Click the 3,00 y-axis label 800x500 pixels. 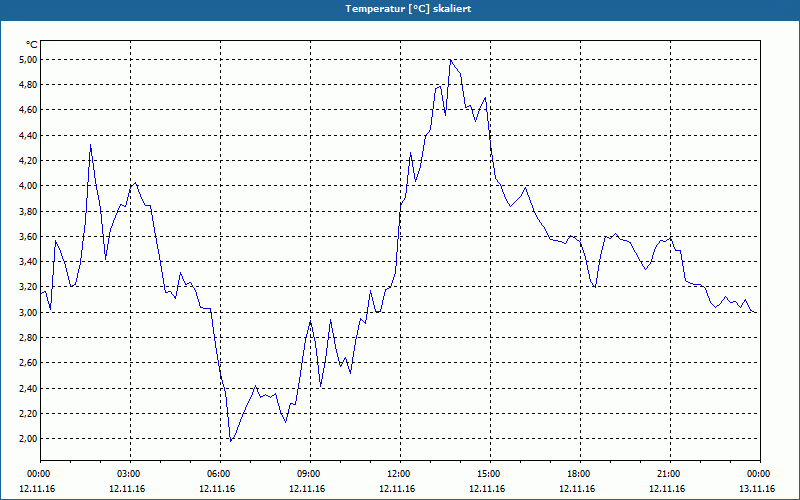29,312
